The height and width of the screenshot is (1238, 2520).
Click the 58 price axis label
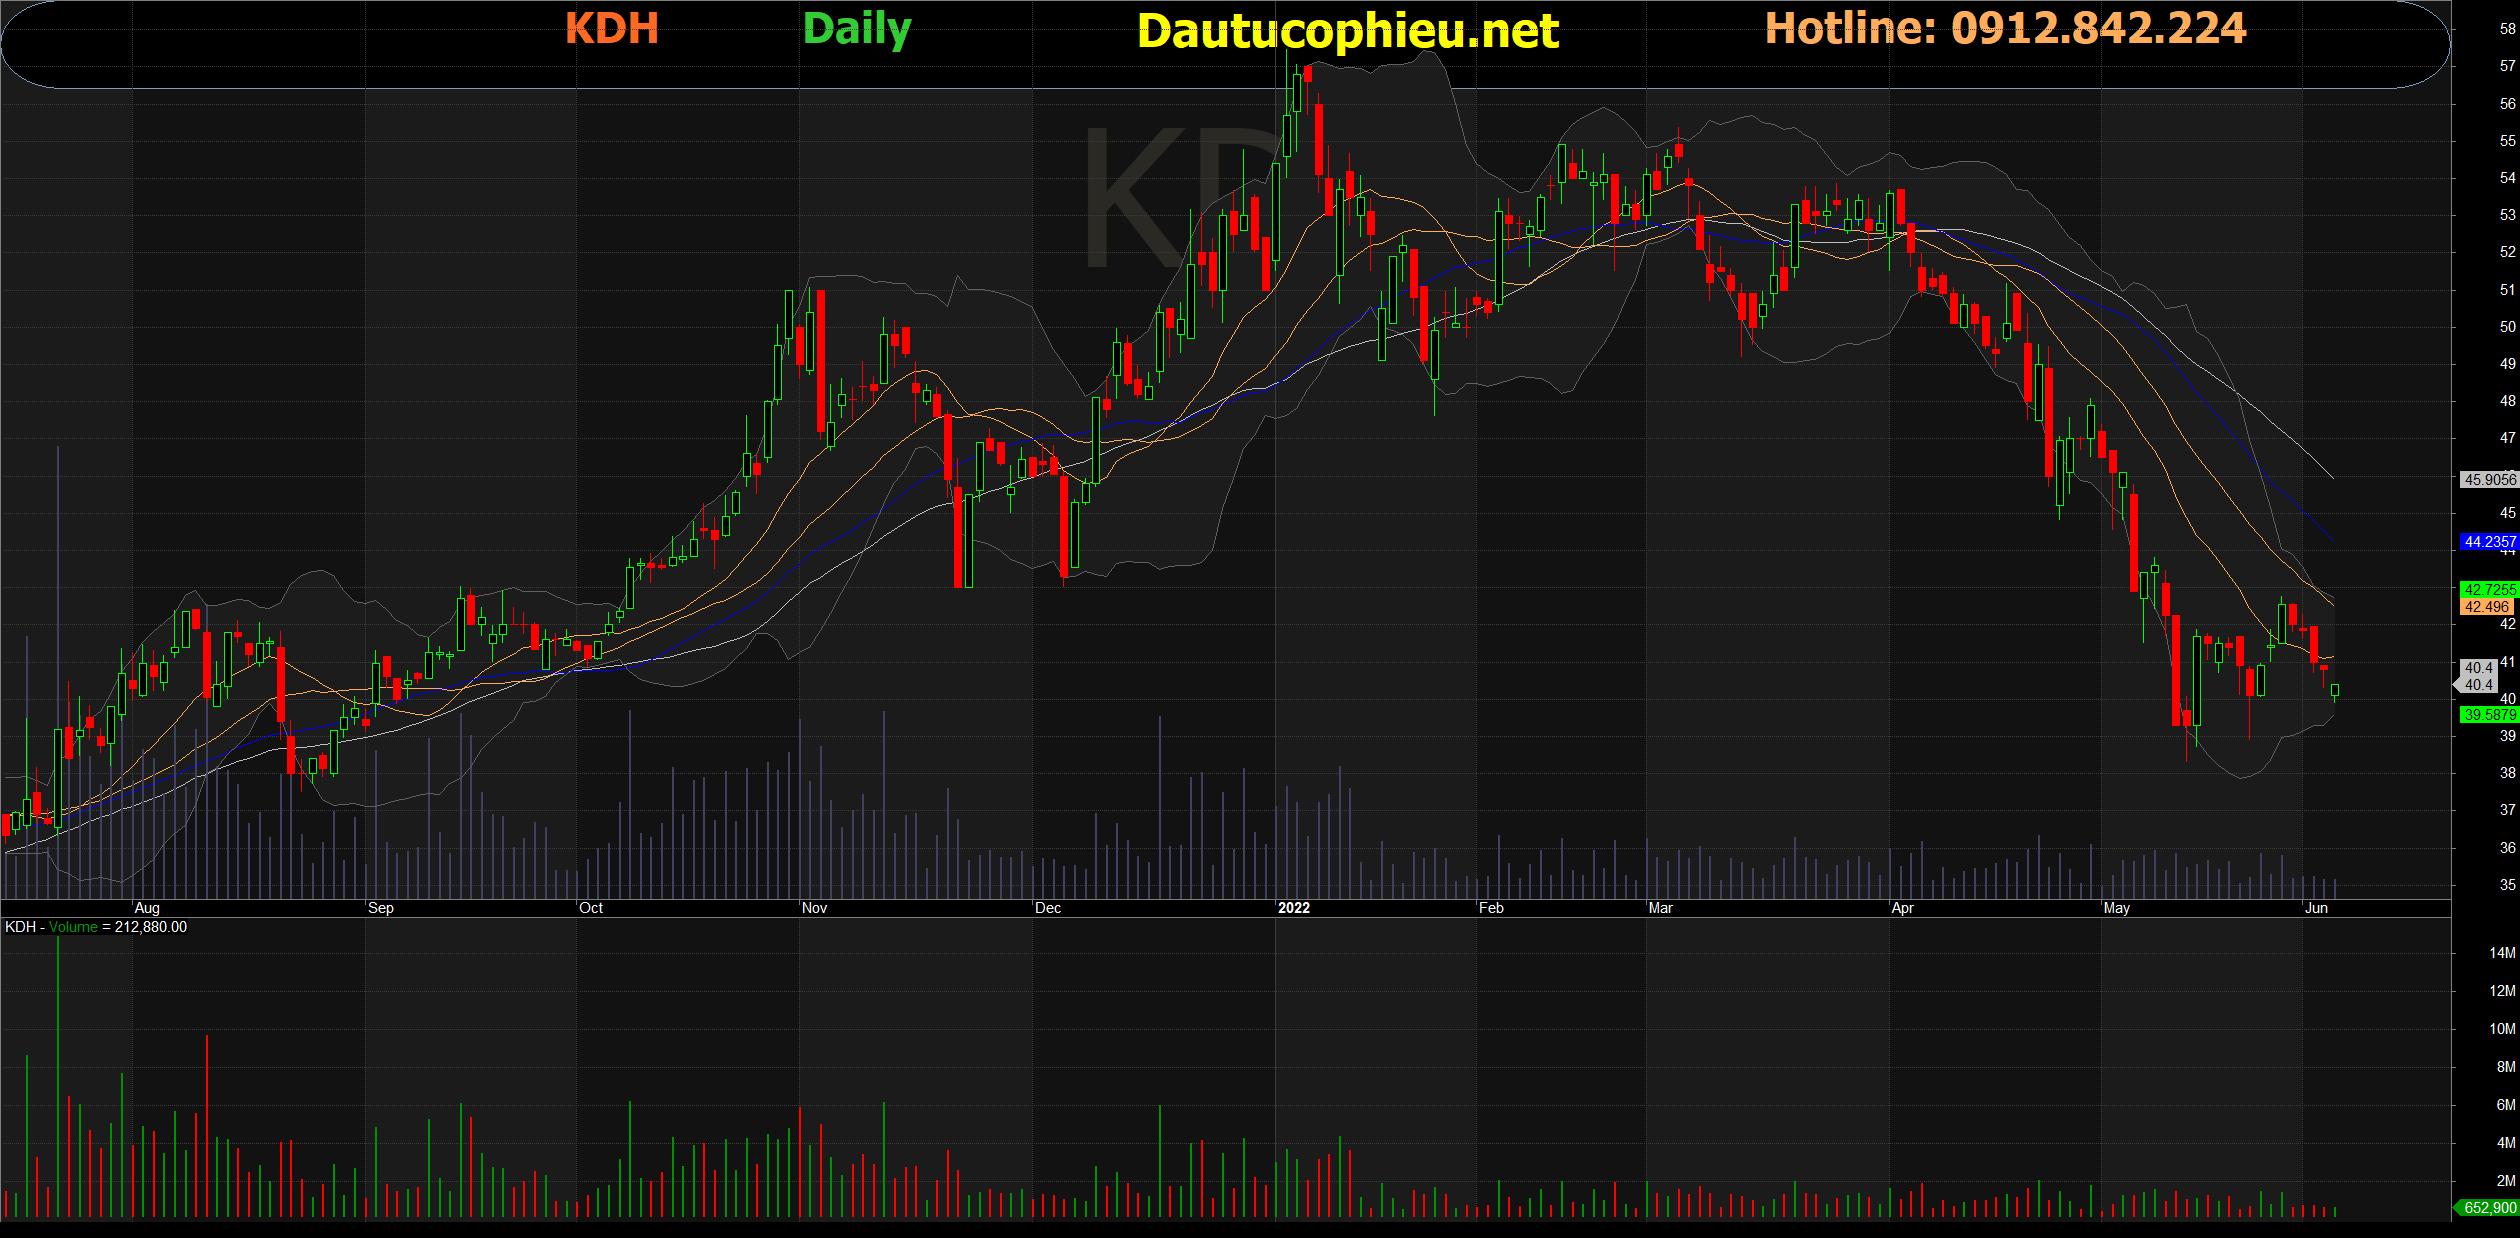tap(2507, 29)
